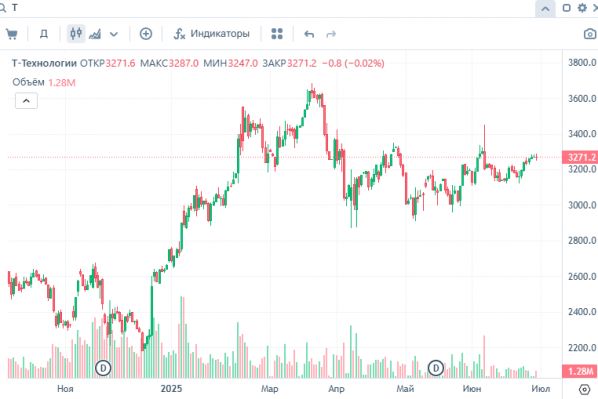Open the settings gear at top right

pos(582,8)
